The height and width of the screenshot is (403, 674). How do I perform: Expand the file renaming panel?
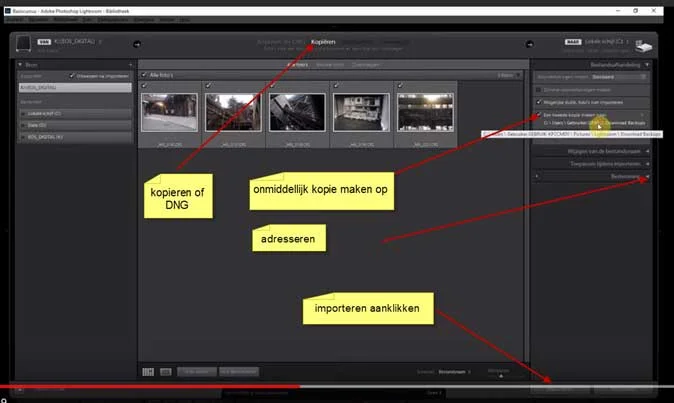[x=591, y=151]
